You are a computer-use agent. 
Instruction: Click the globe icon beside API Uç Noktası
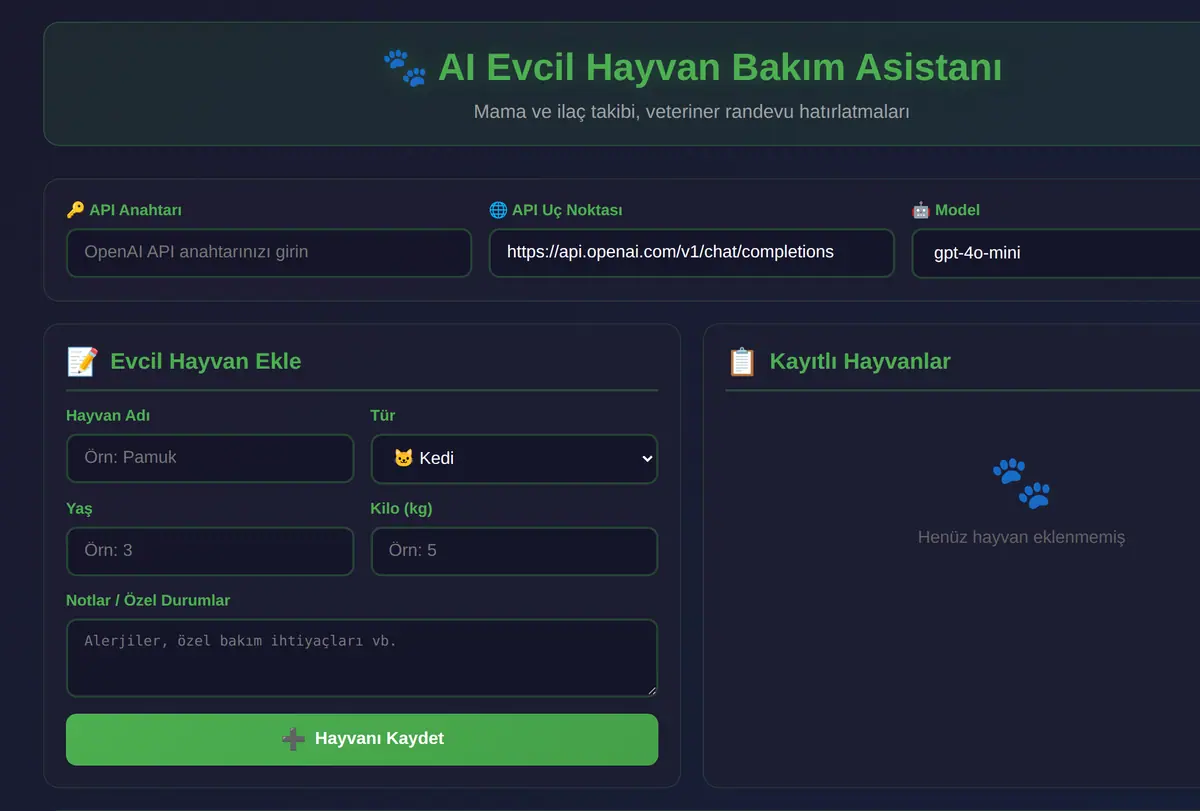(x=498, y=210)
